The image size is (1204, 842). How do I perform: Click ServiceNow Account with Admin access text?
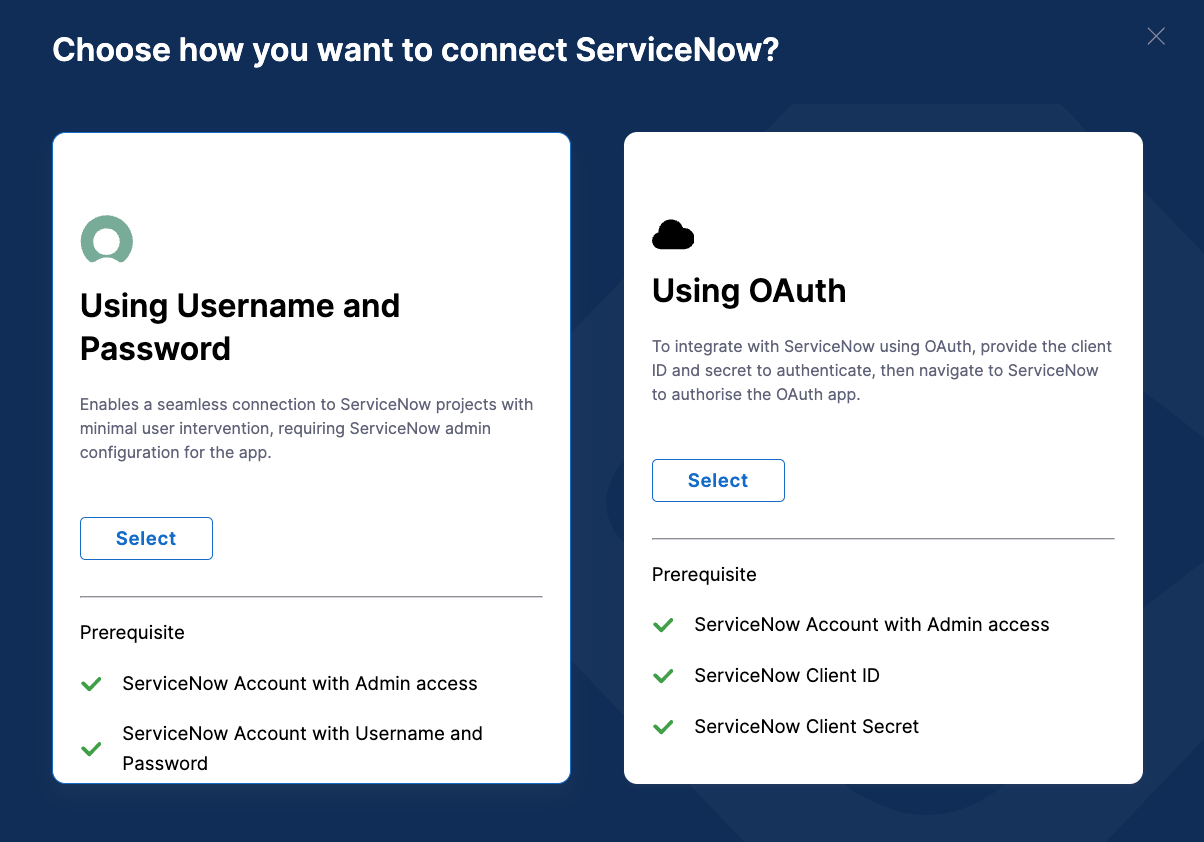(x=299, y=684)
